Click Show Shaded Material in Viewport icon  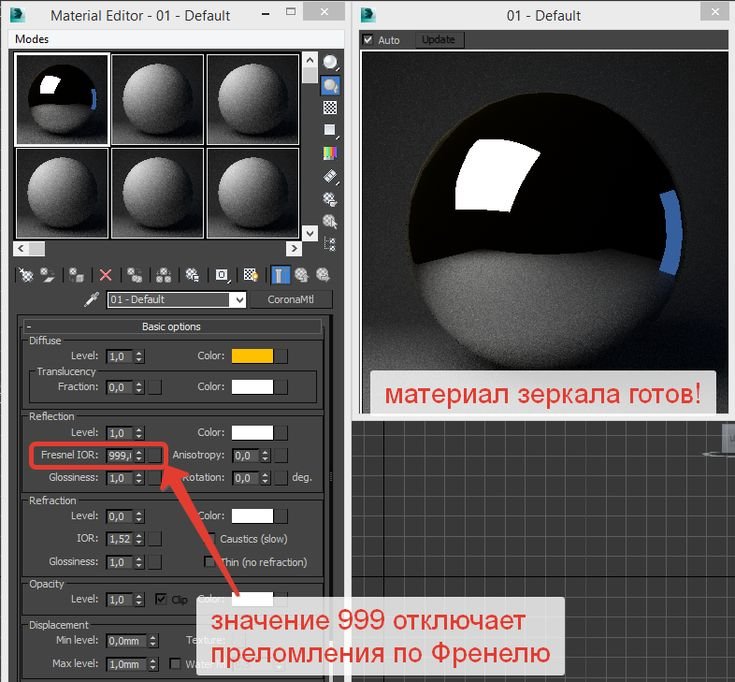click(250, 274)
